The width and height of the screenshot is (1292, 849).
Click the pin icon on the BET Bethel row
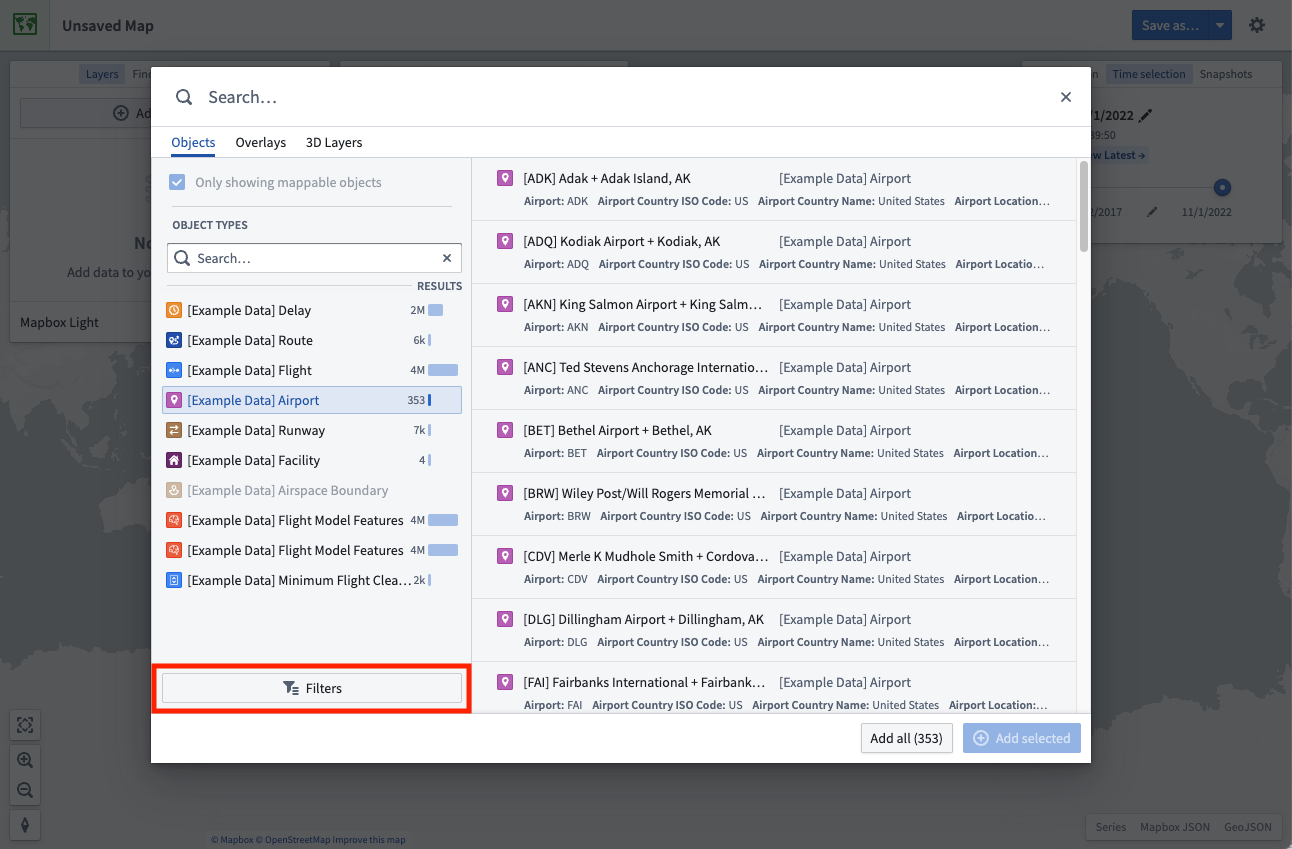point(505,430)
